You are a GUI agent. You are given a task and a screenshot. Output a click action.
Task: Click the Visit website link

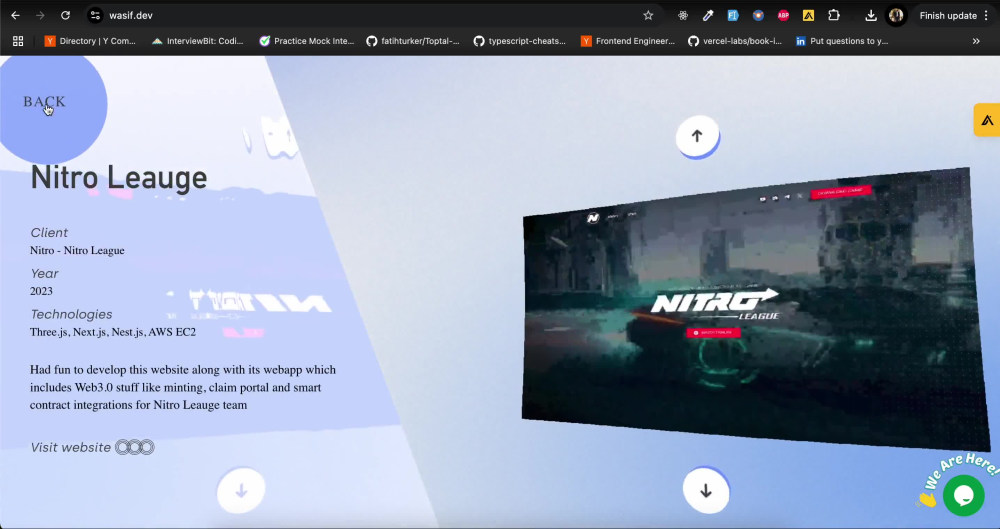(92, 447)
